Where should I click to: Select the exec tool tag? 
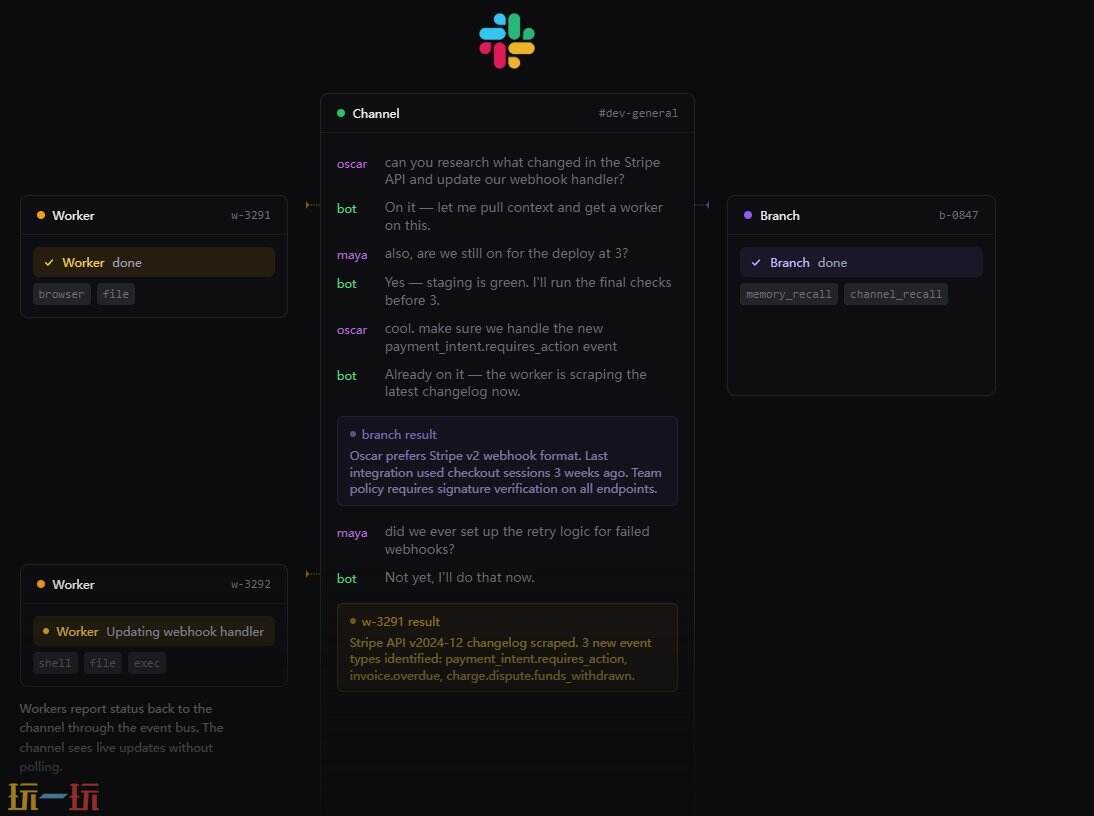pos(146,663)
